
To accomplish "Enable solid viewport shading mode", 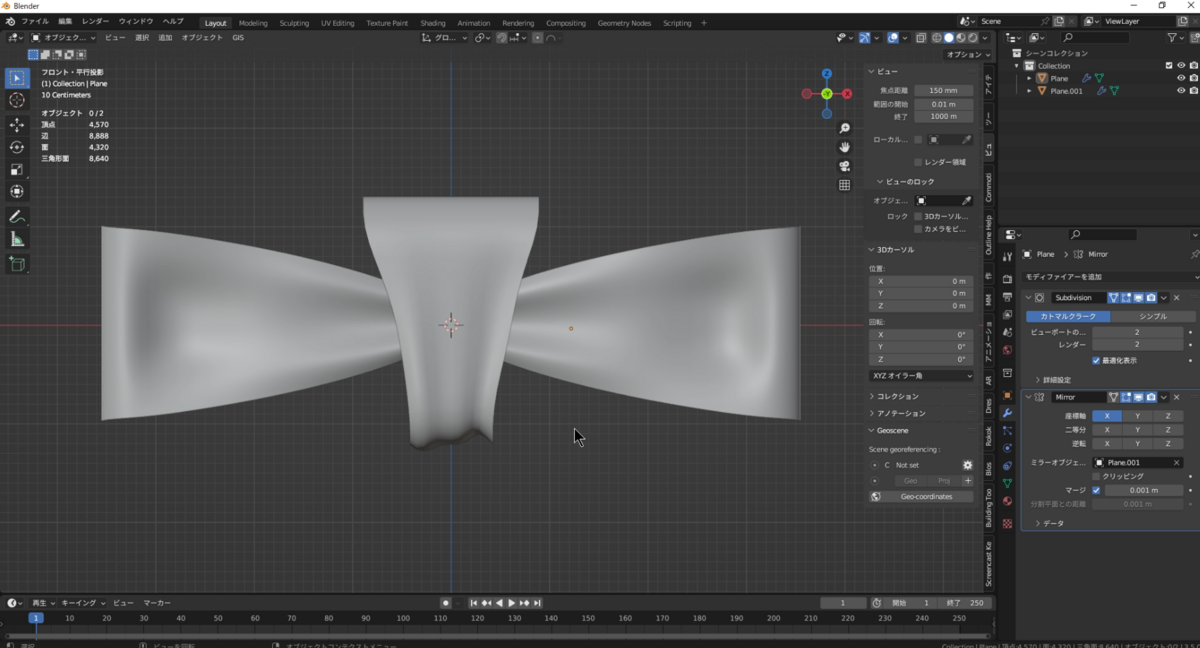I will pyautogui.click(x=949, y=38).
